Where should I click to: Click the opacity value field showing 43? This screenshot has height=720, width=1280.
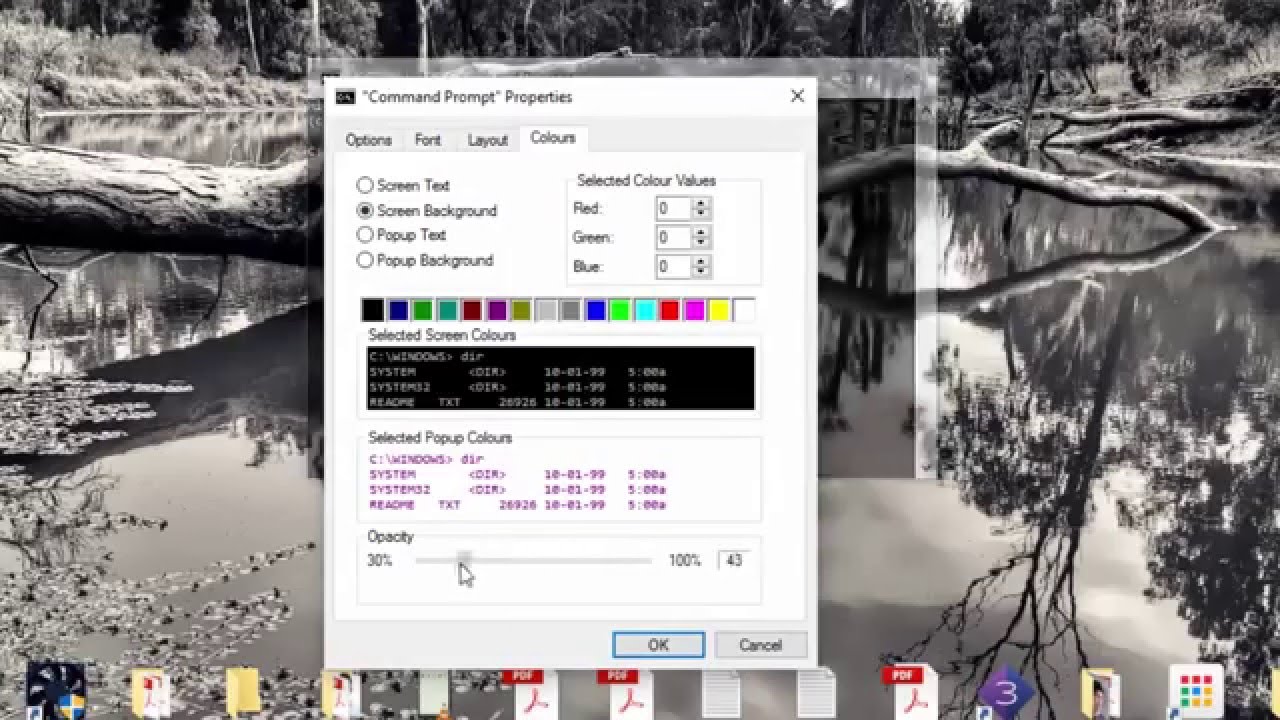[734, 561]
